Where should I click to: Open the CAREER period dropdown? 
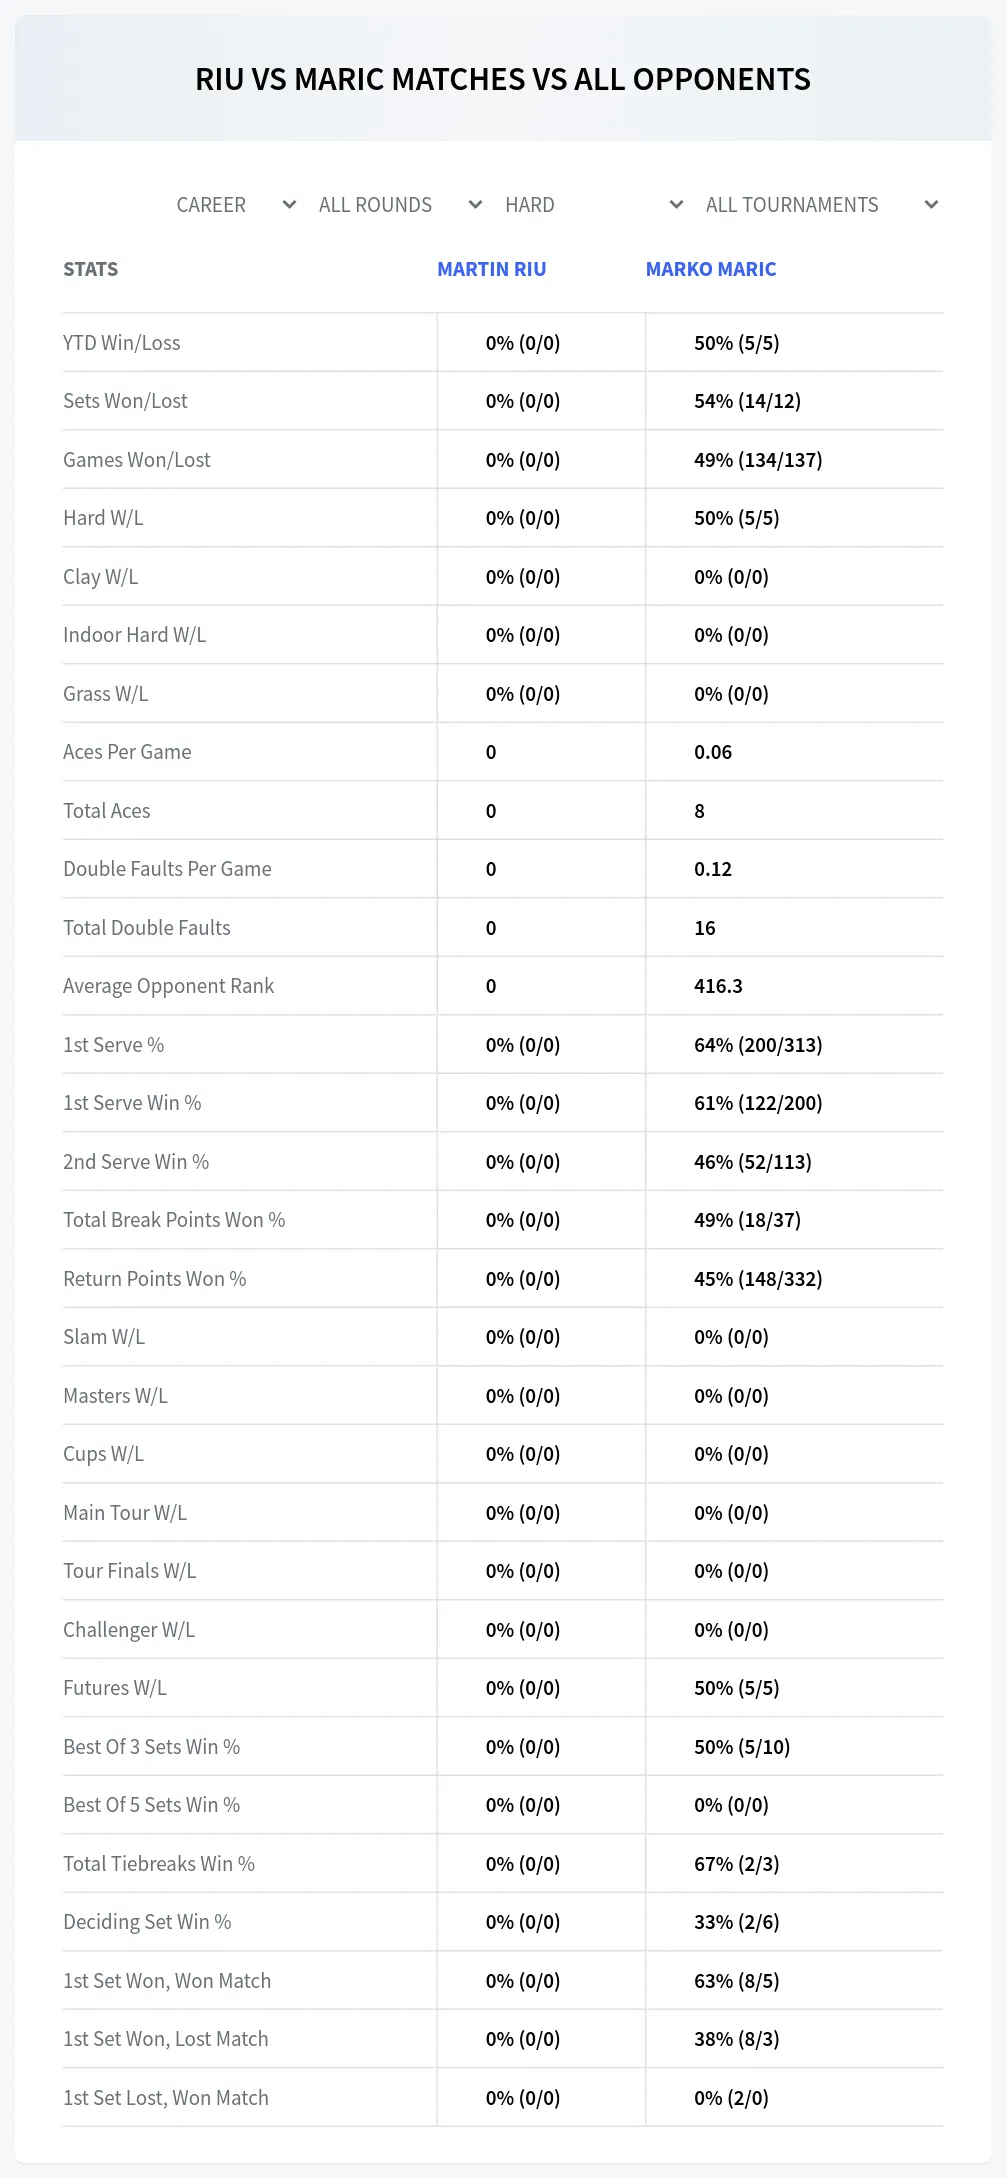point(236,205)
